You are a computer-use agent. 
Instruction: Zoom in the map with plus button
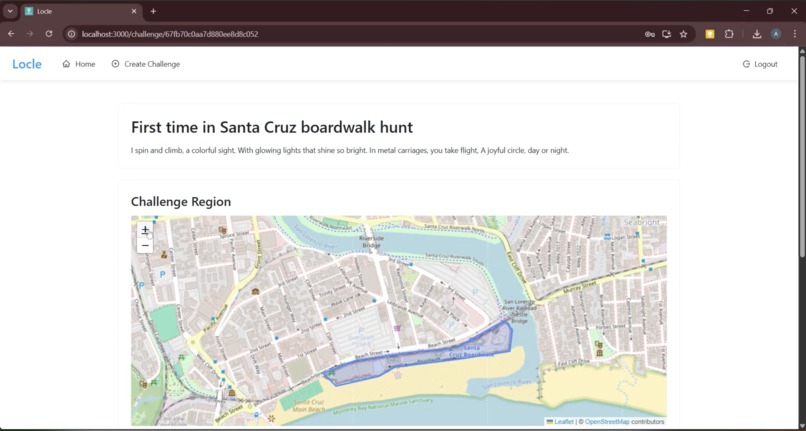coord(145,230)
